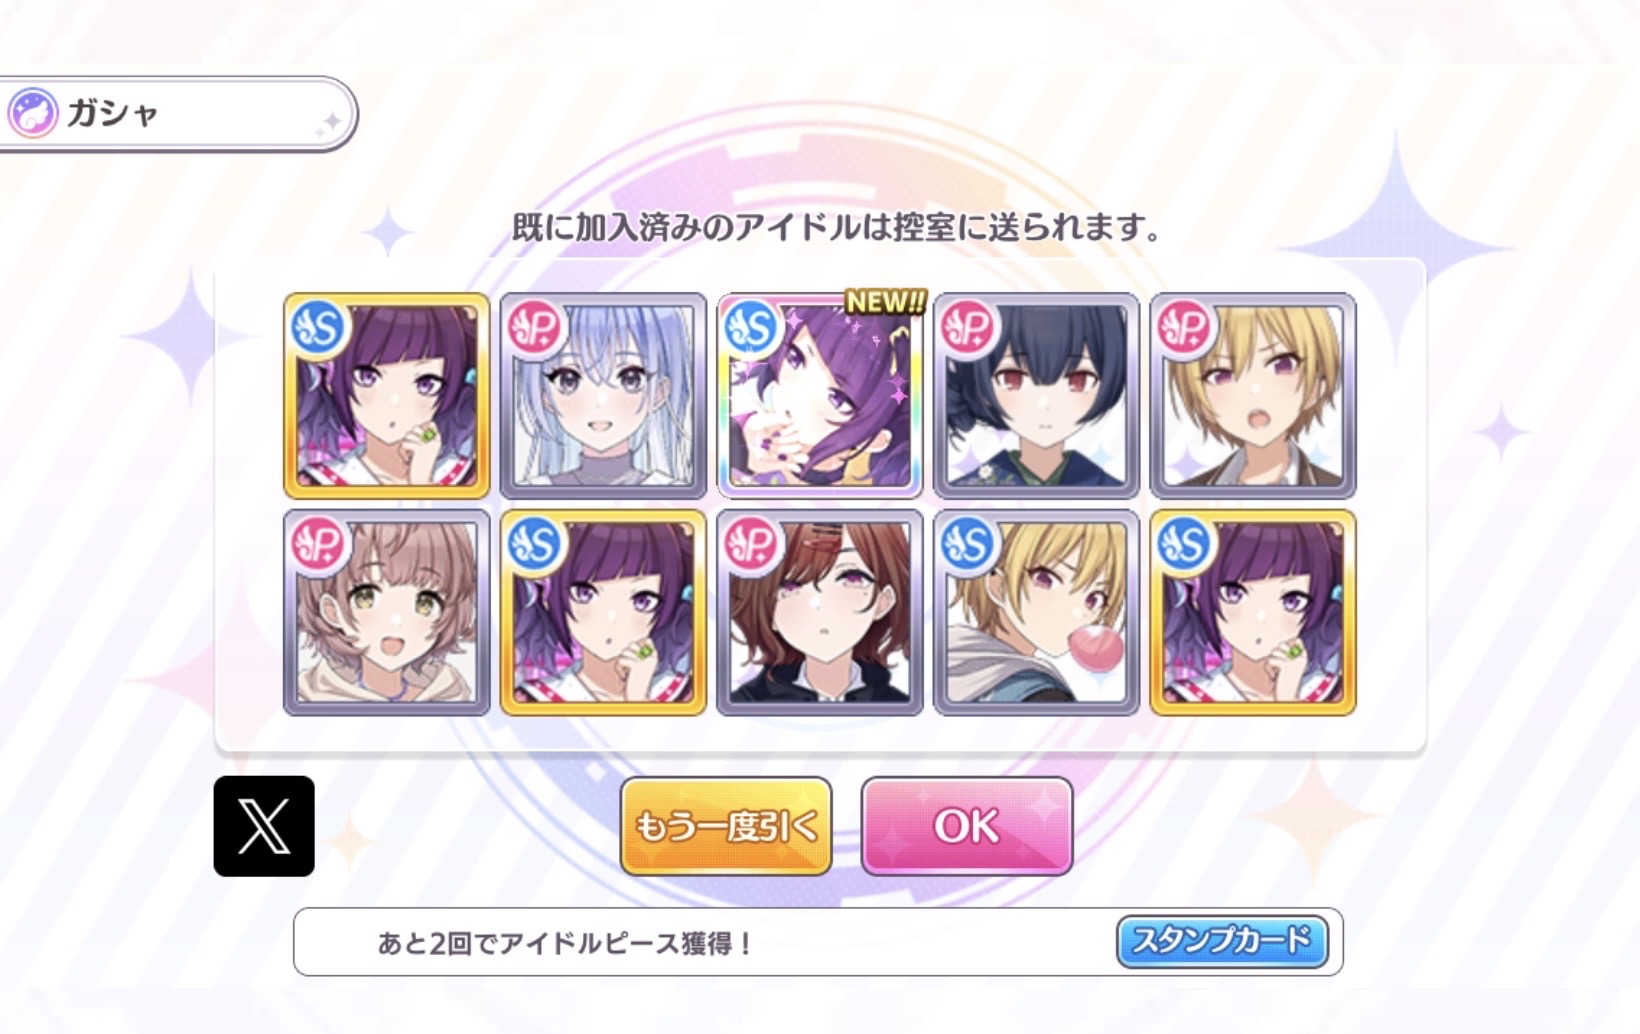The width and height of the screenshot is (1640, 1034).
Task: Select the gold-framed card in bottom row middle-left
Action: (x=603, y=613)
